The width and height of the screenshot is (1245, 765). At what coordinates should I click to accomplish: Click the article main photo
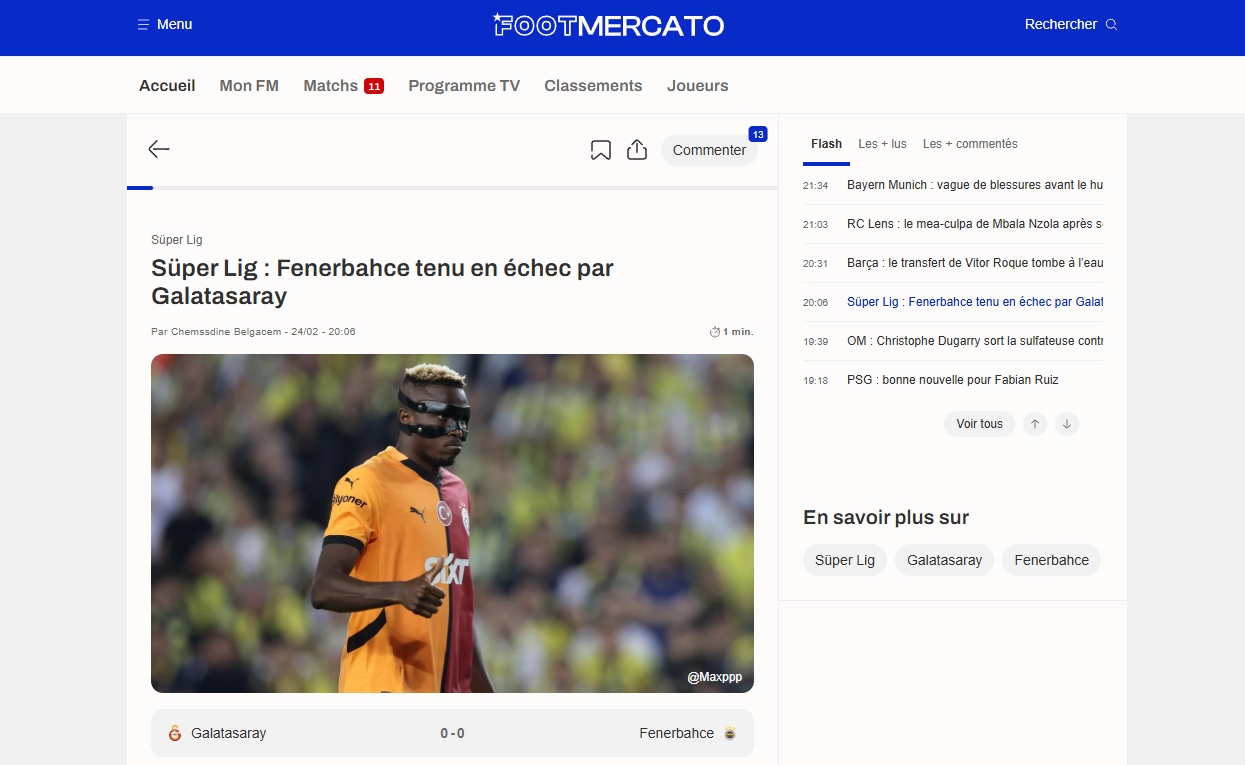[x=452, y=523]
